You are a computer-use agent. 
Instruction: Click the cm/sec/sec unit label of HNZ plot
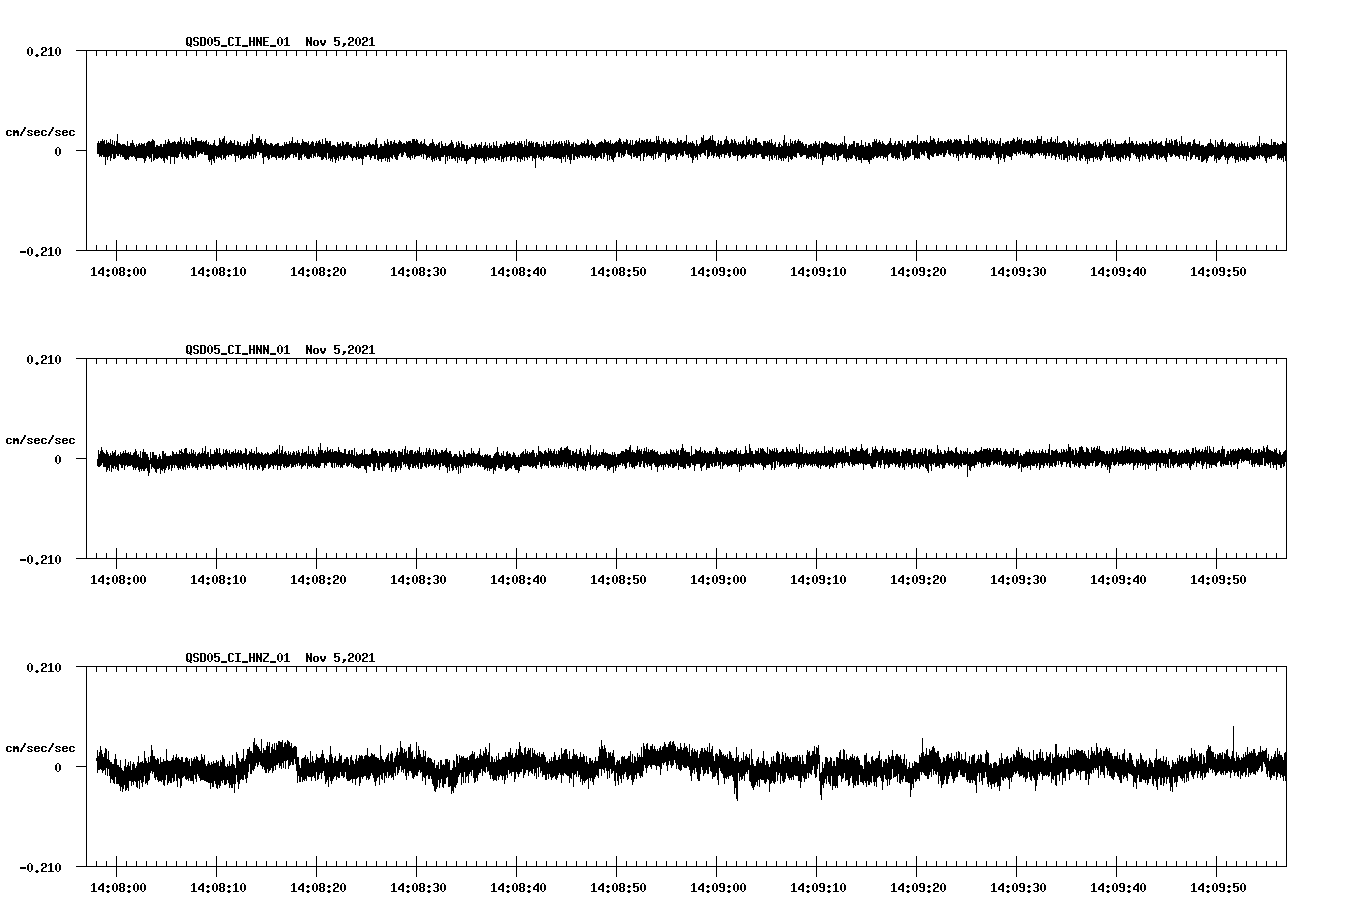tap(40, 748)
